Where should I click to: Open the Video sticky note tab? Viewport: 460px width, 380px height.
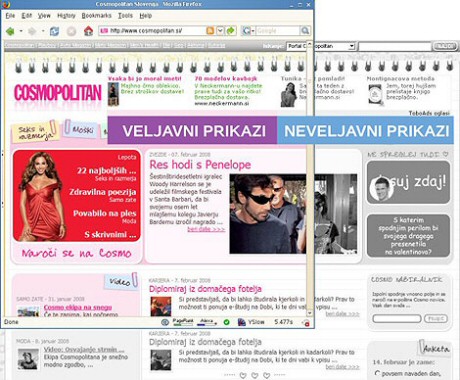click(121, 282)
